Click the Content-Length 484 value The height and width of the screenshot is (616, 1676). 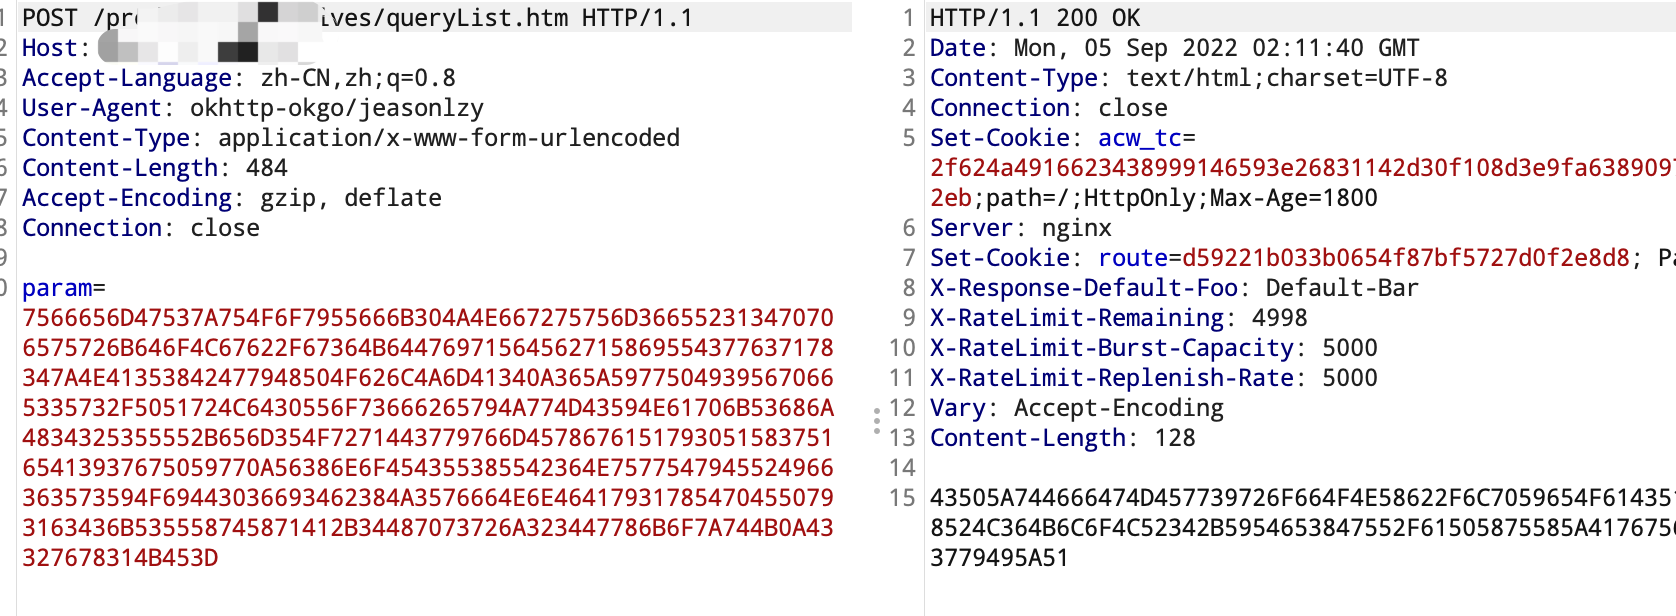coord(267,168)
